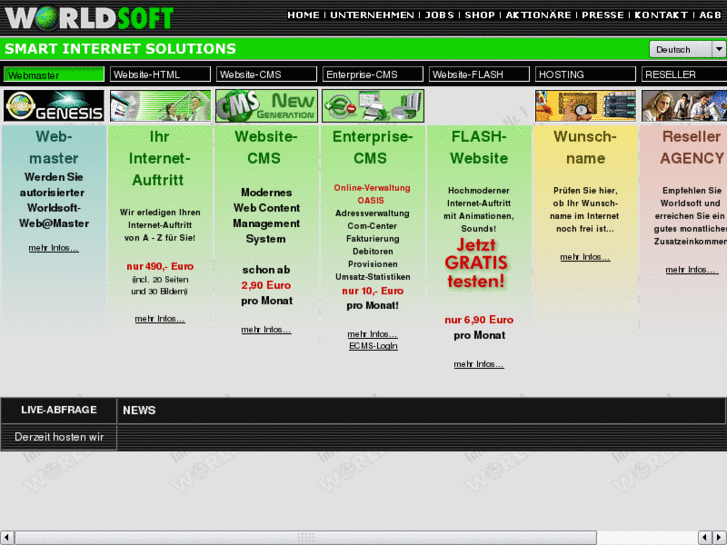This screenshot has width=727, height=545.
Task: Open the Genesis banner image
Action: tap(54, 106)
